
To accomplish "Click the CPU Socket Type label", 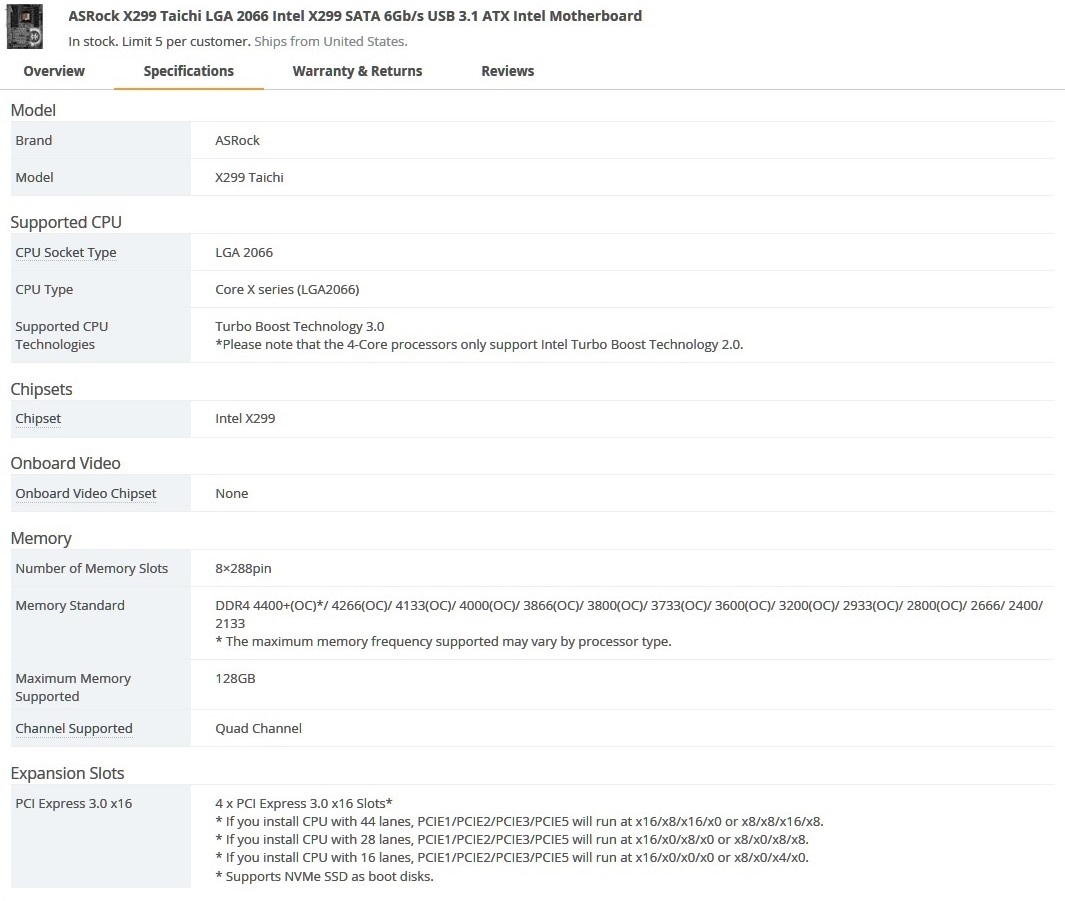I will pyautogui.click(x=66, y=253).
